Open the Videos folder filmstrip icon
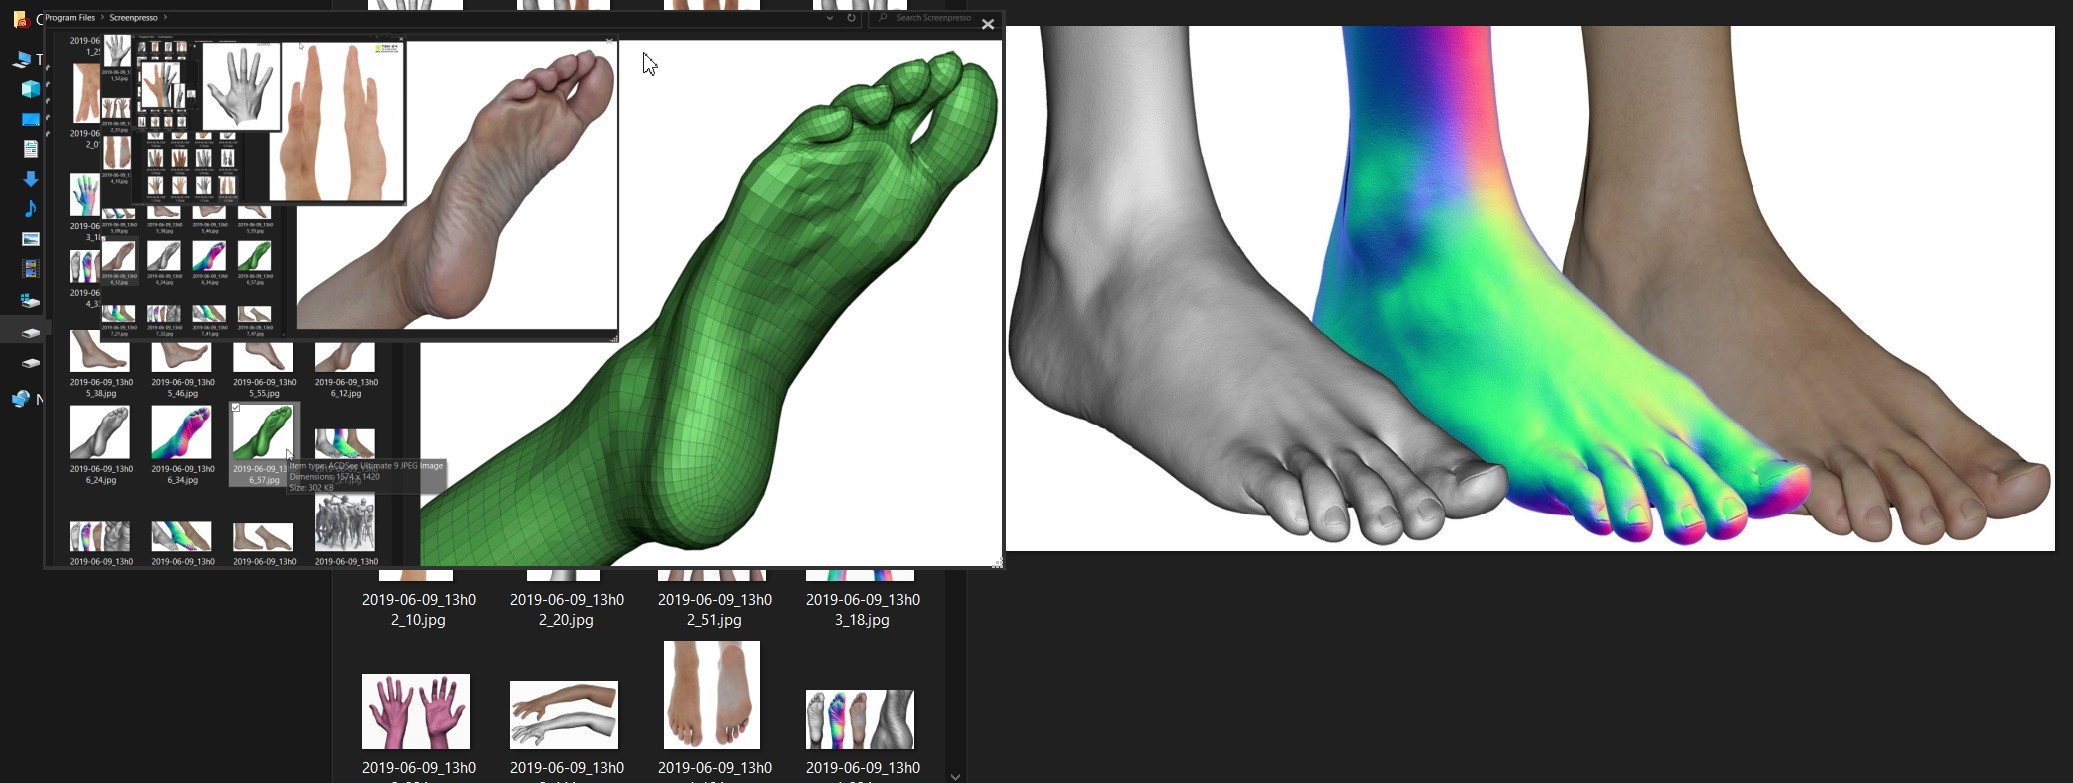 (x=31, y=269)
